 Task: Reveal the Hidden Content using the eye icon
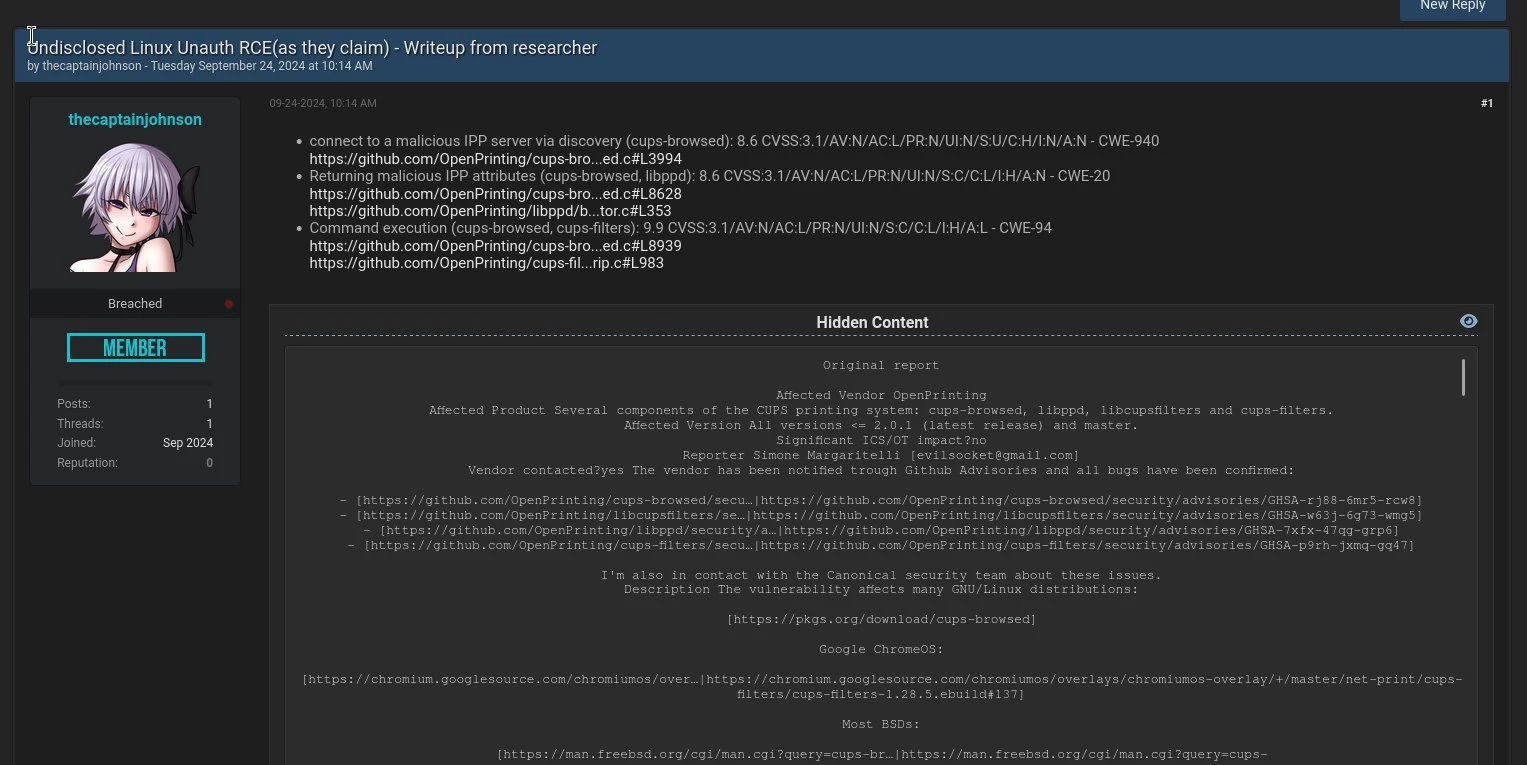pos(1468,321)
